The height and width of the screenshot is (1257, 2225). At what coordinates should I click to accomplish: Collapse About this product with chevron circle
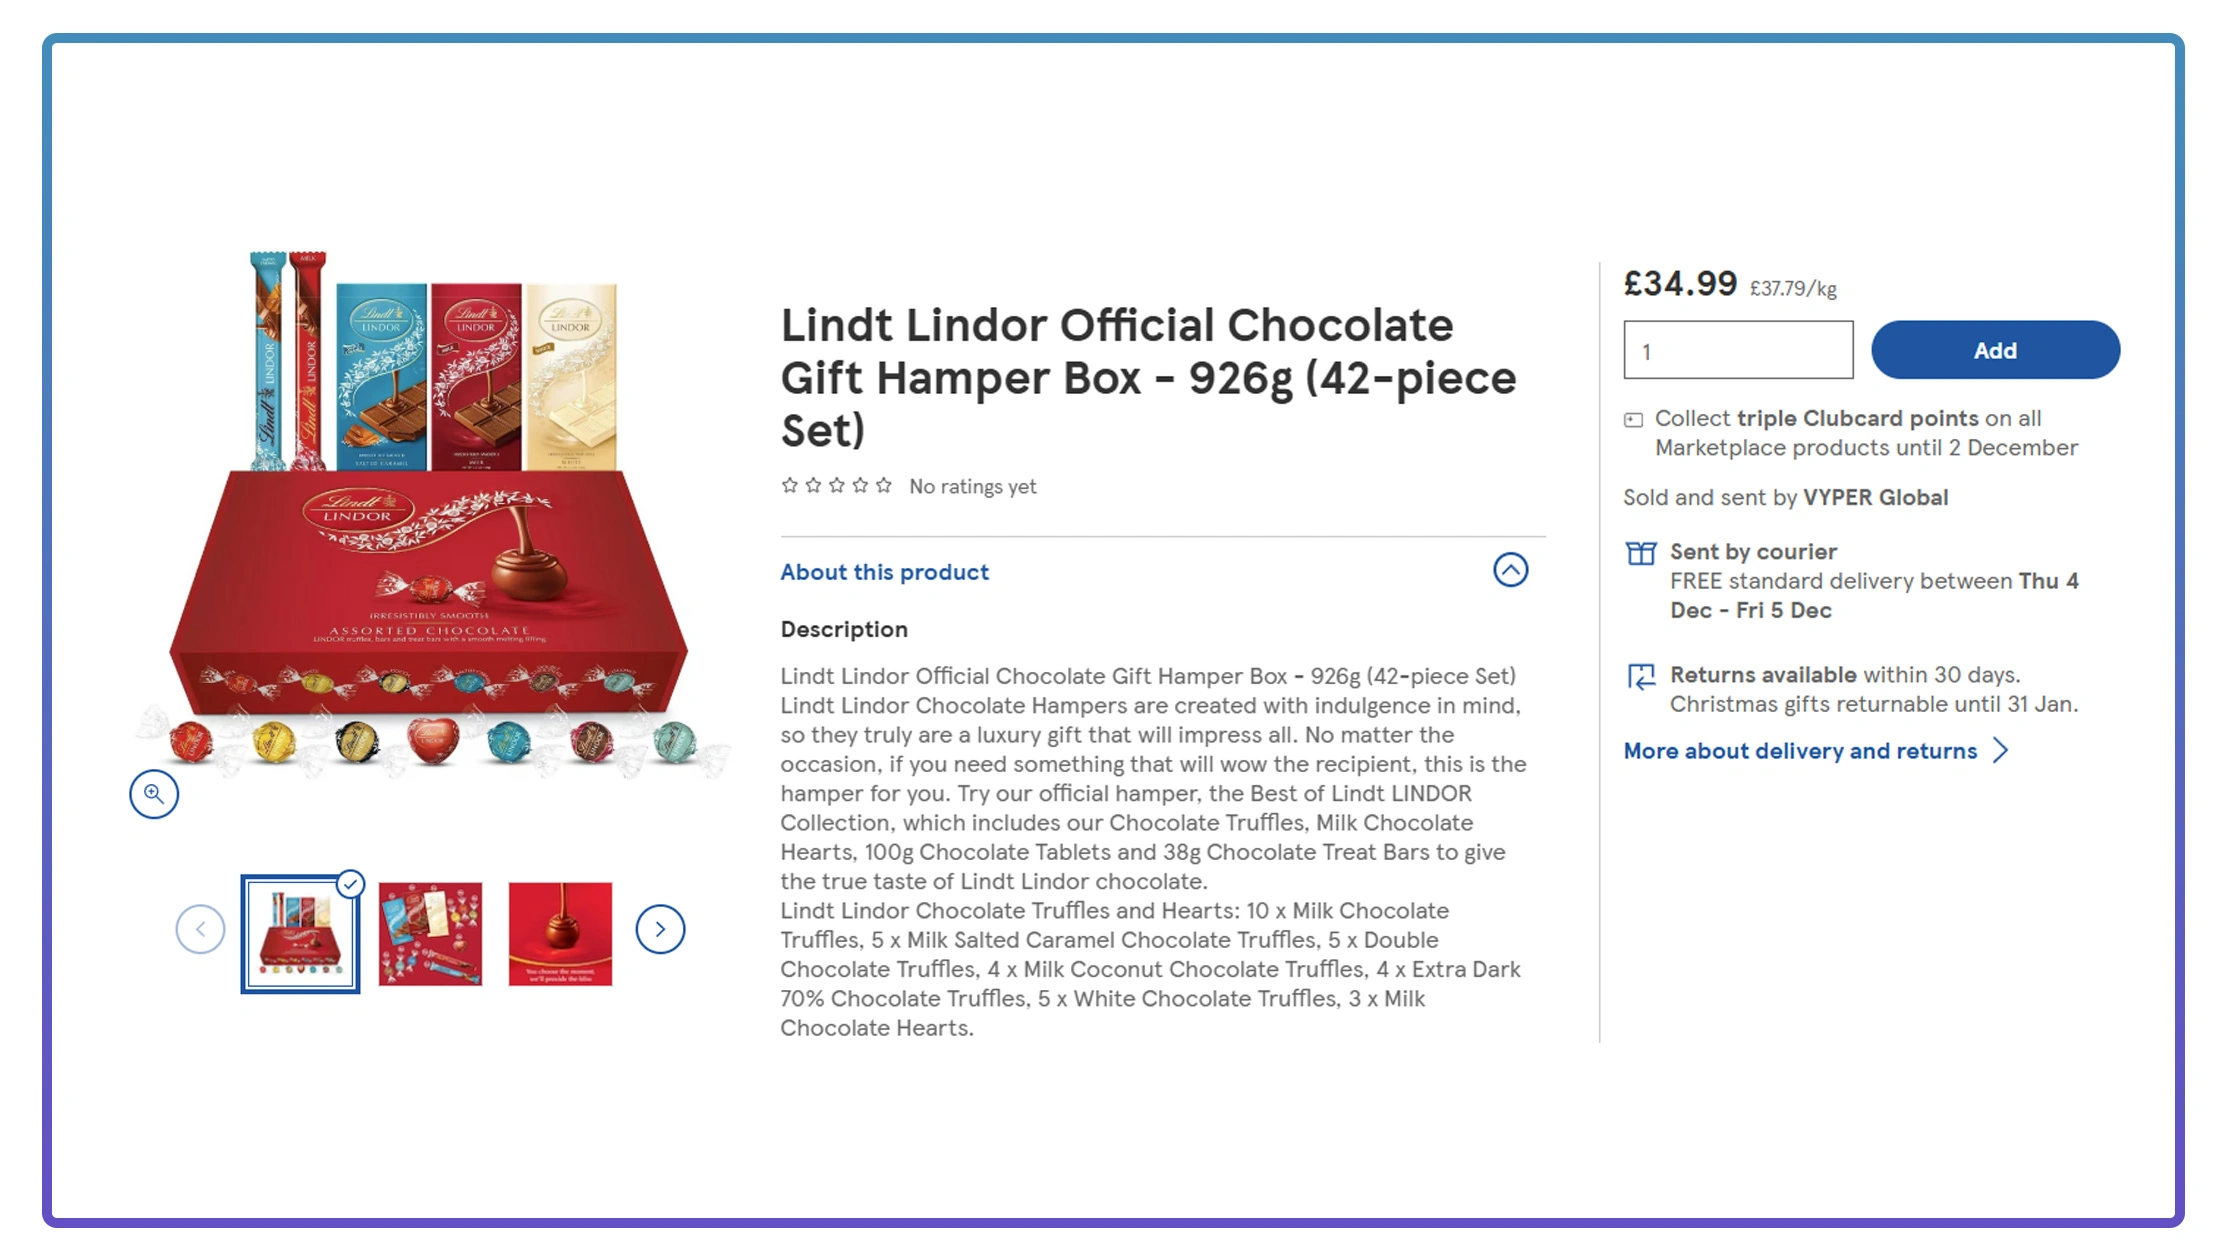[x=1510, y=570]
